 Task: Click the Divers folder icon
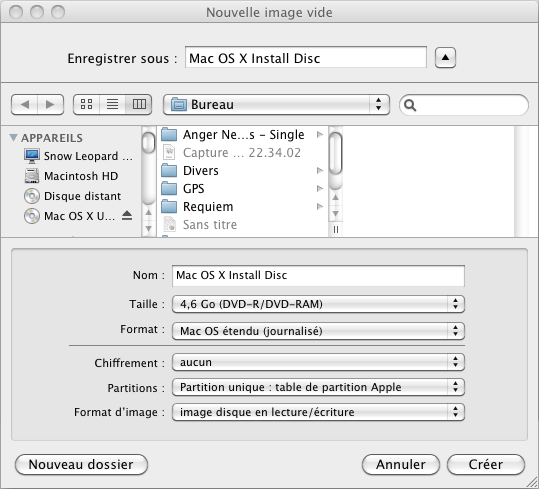click(x=169, y=170)
